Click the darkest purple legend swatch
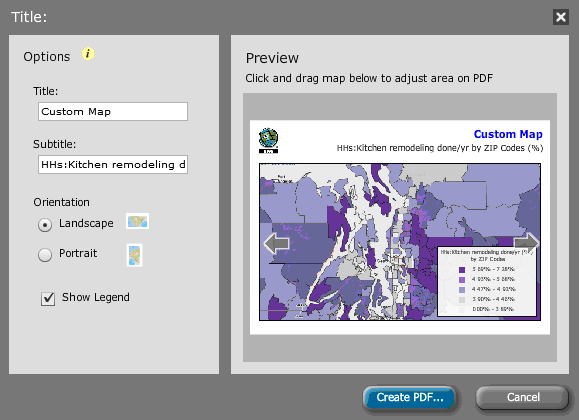Viewport: 579px width, 420px height. (462, 270)
